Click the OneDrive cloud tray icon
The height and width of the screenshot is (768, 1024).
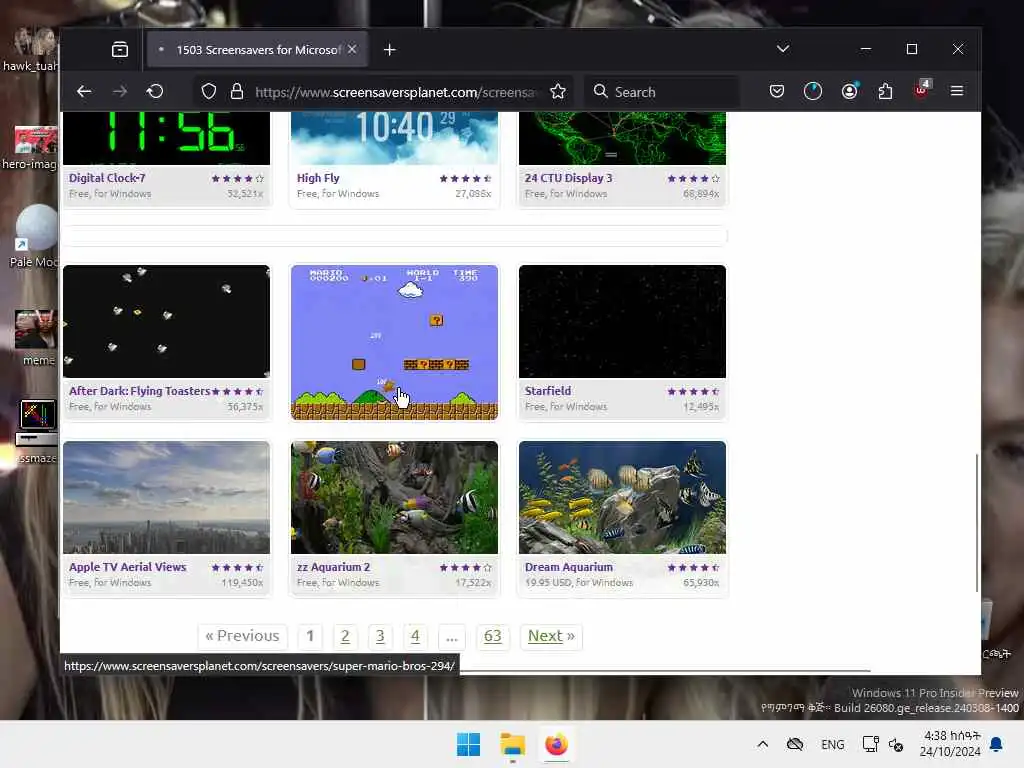tap(795, 744)
